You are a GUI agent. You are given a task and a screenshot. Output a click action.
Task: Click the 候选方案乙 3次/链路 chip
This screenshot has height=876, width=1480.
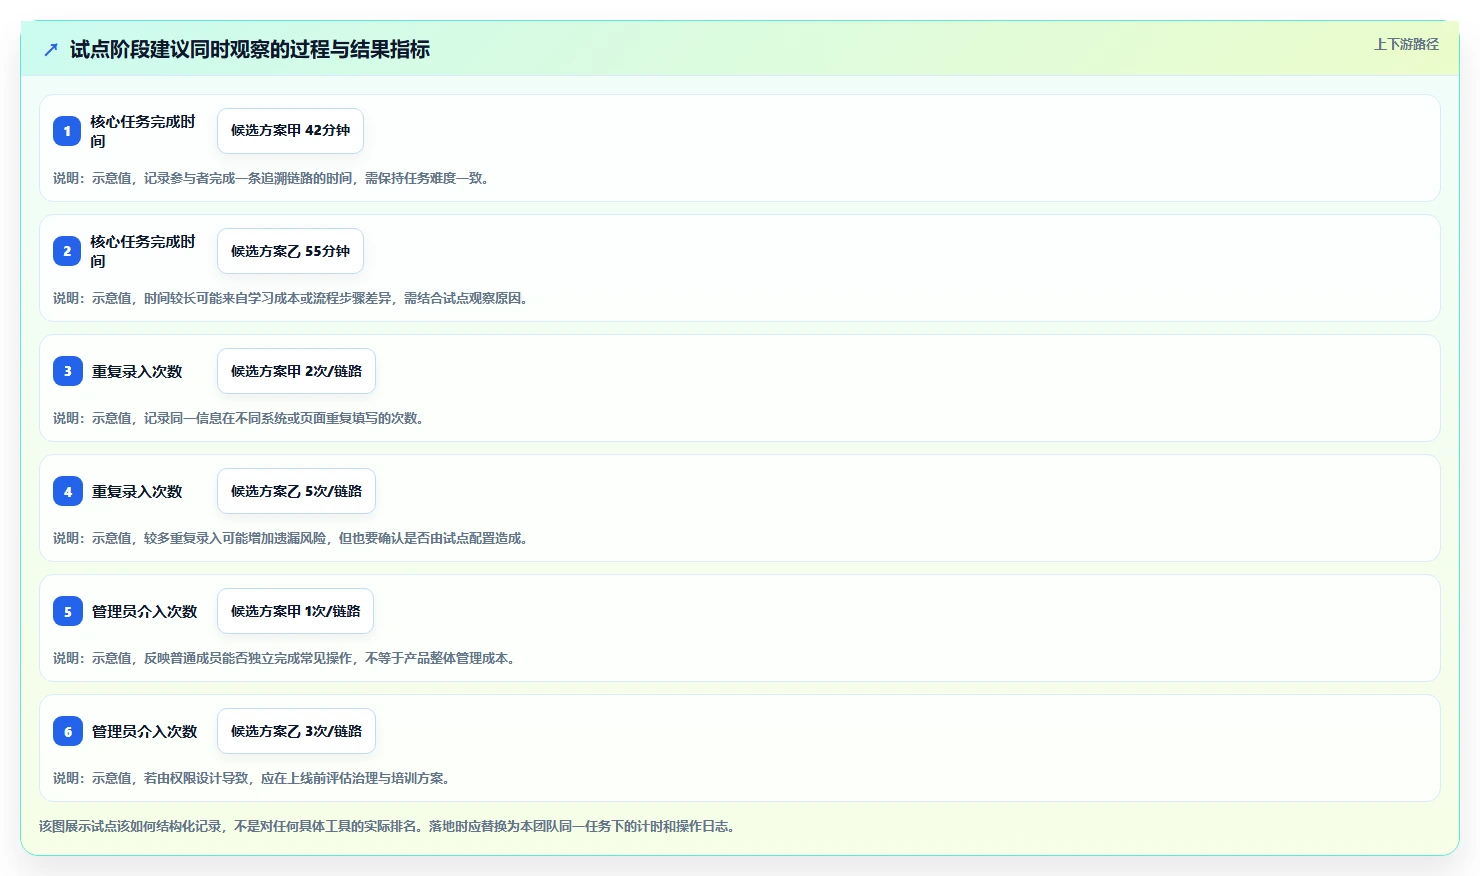click(x=296, y=731)
